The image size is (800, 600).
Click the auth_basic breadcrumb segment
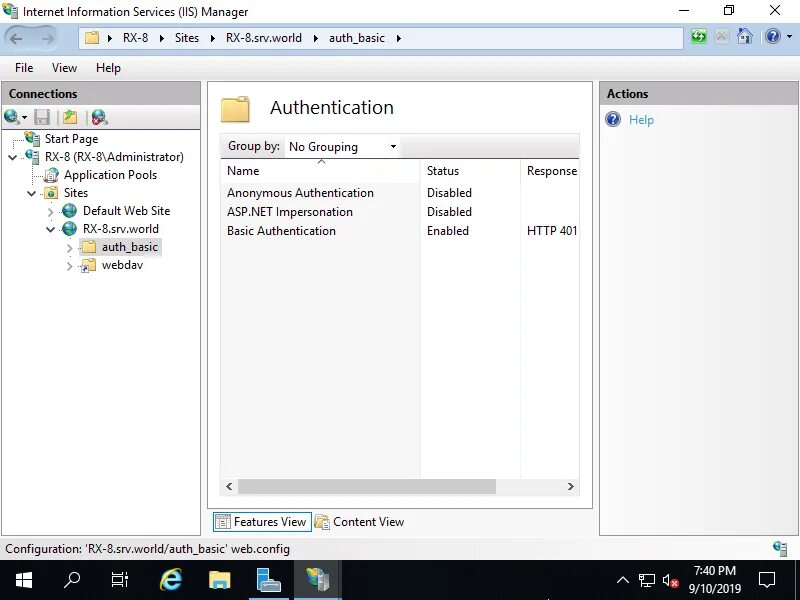pos(357,38)
